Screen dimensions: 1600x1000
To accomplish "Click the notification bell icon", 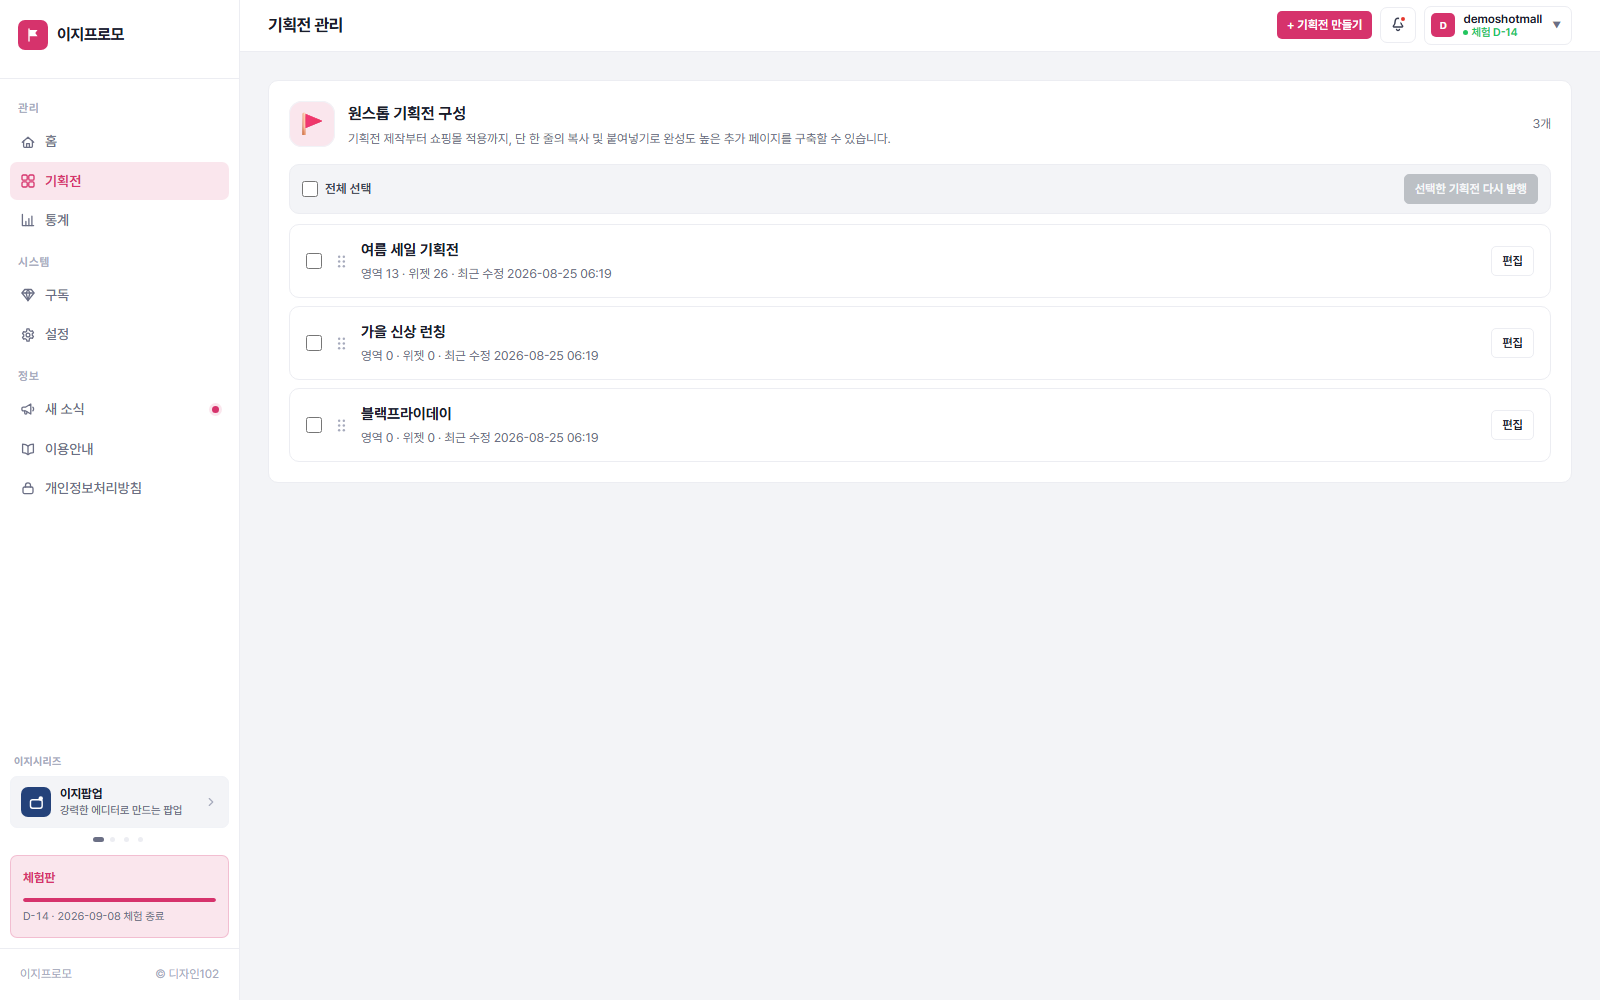I will [x=1398, y=25].
